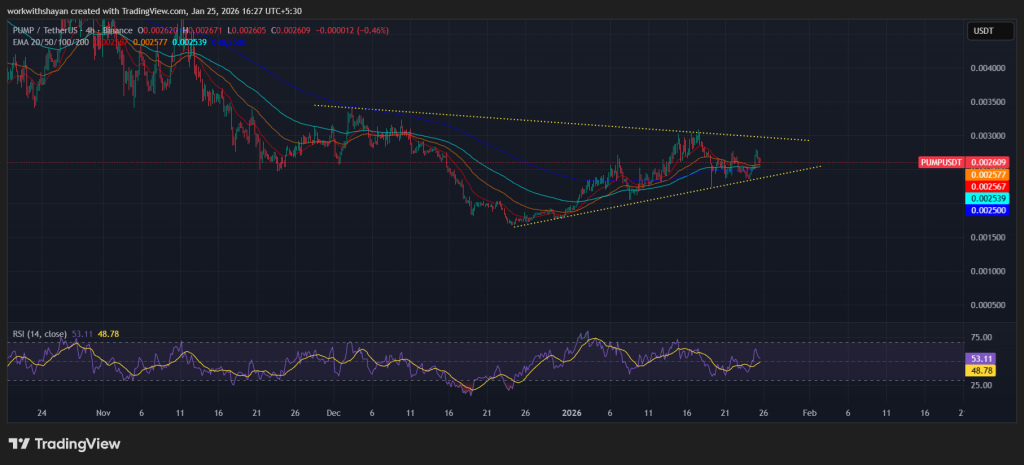Select the RSI (14, close) indicator legend

pyautogui.click(x=40, y=334)
